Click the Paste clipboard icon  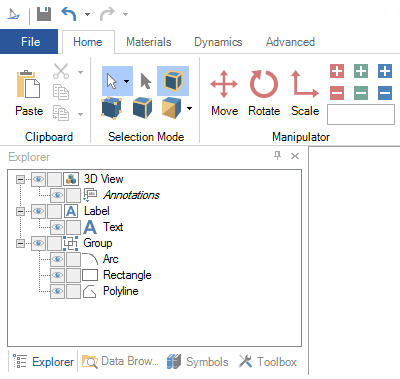coord(29,92)
